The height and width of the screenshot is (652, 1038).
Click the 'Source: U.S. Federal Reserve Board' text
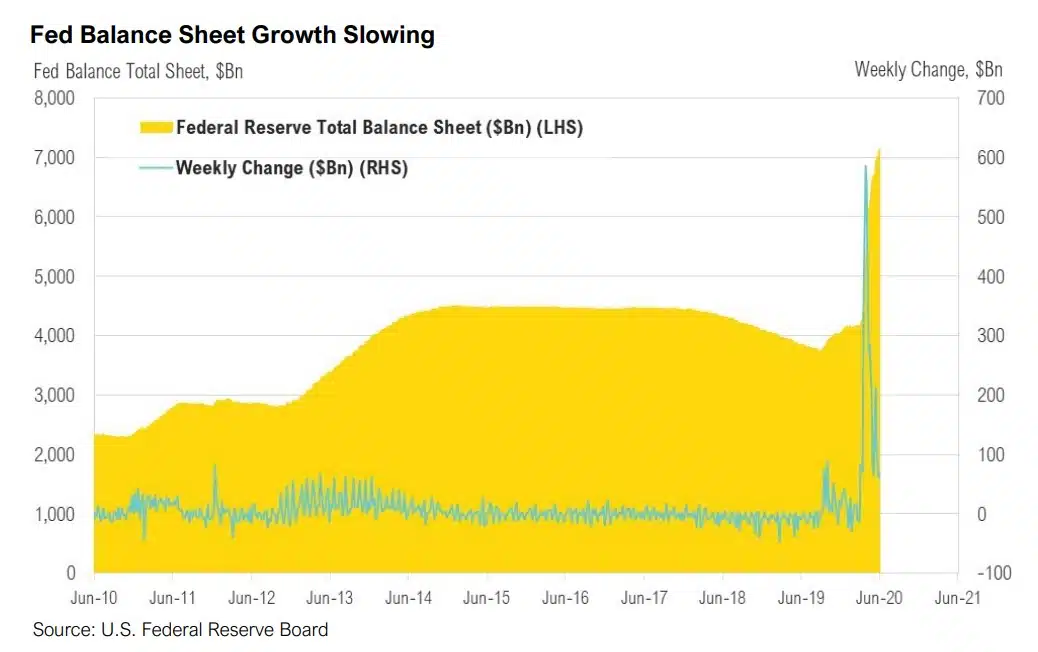[180, 630]
